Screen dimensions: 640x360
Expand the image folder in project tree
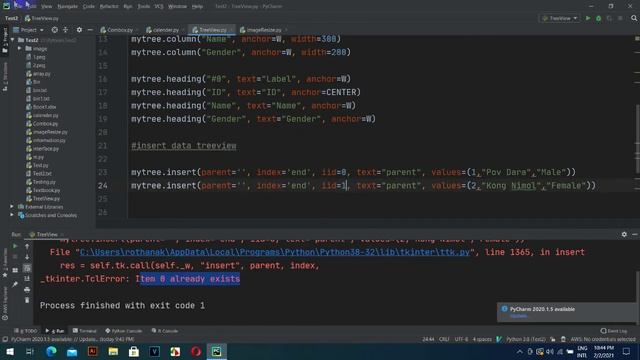click(19, 49)
